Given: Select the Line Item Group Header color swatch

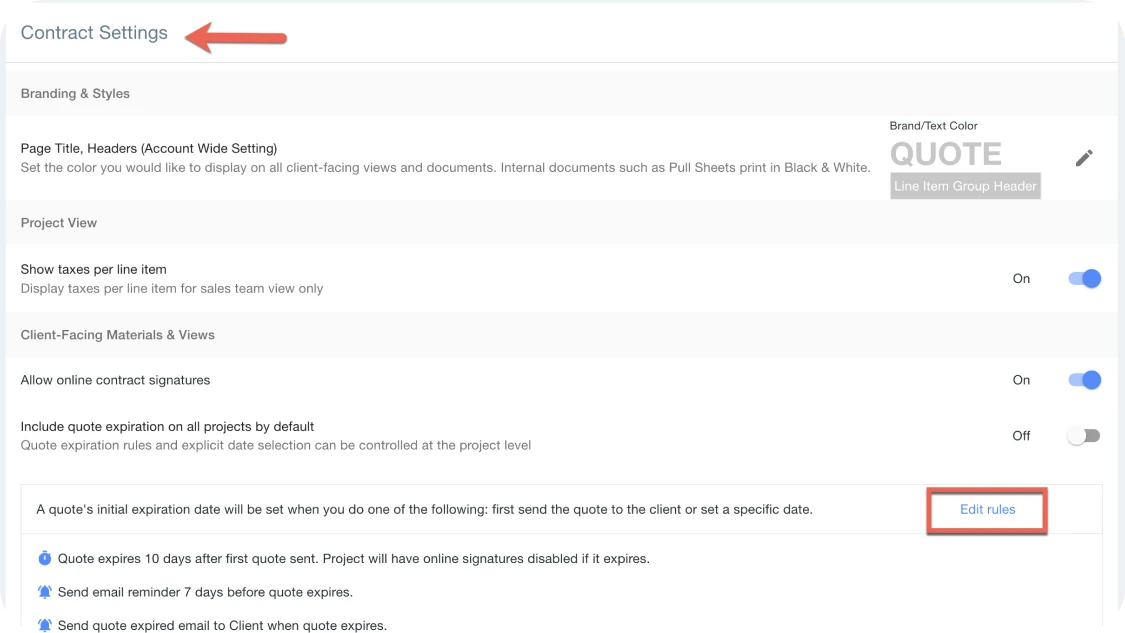Looking at the screenshot, I should coord(964,186).
